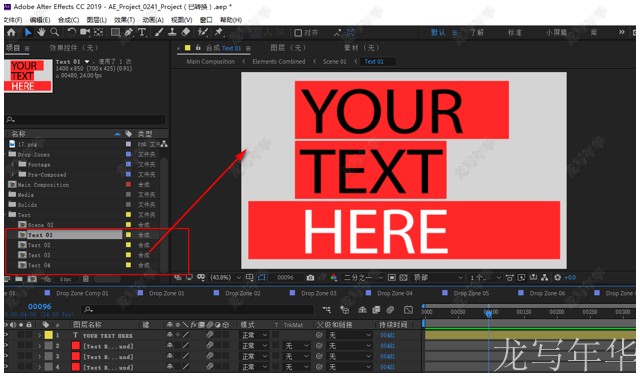Viewport: 640px width, 377px height.
Task: Take a snapshot with camera icon
Action: tap(310, 278)
